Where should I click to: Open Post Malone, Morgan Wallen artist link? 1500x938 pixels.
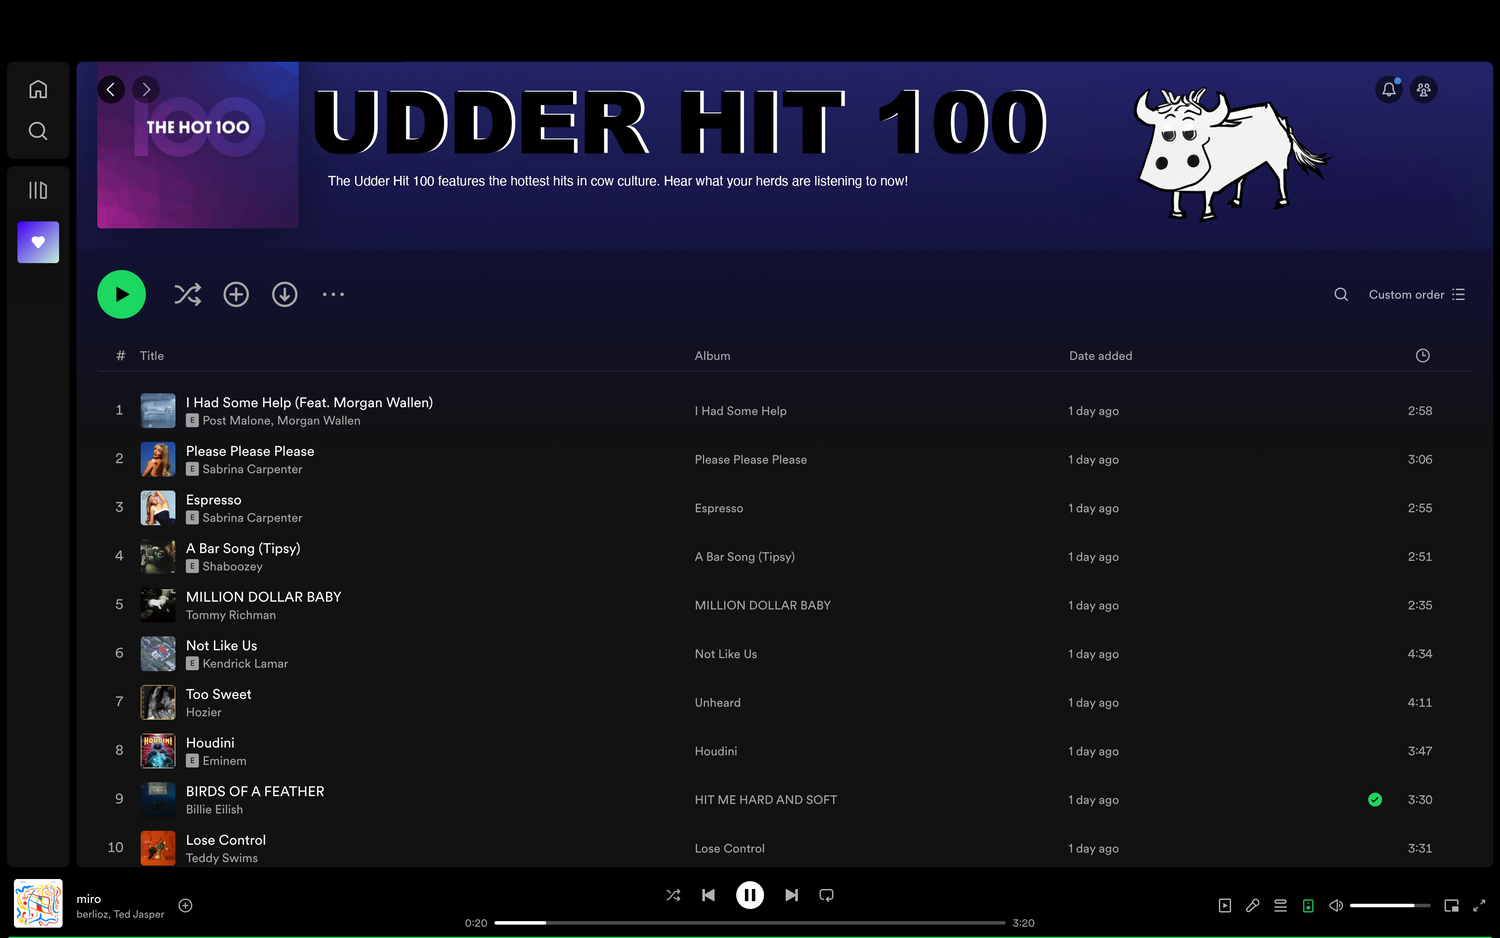tap(281, 421)
